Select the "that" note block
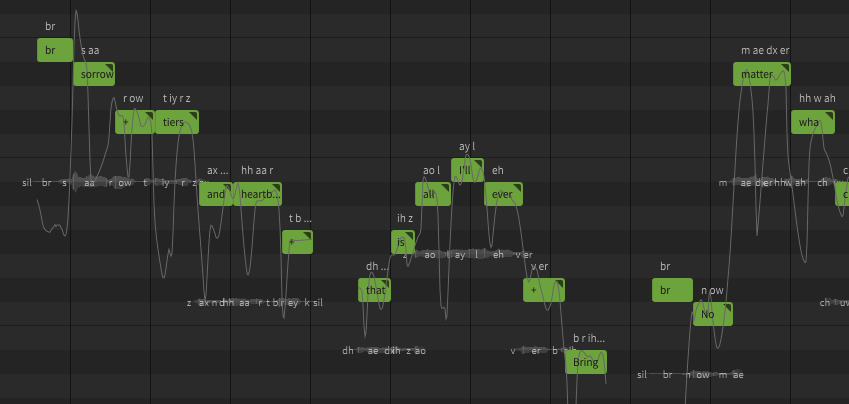Image resolution: width=849 pixels, height=404 pixels. point(374,290)
